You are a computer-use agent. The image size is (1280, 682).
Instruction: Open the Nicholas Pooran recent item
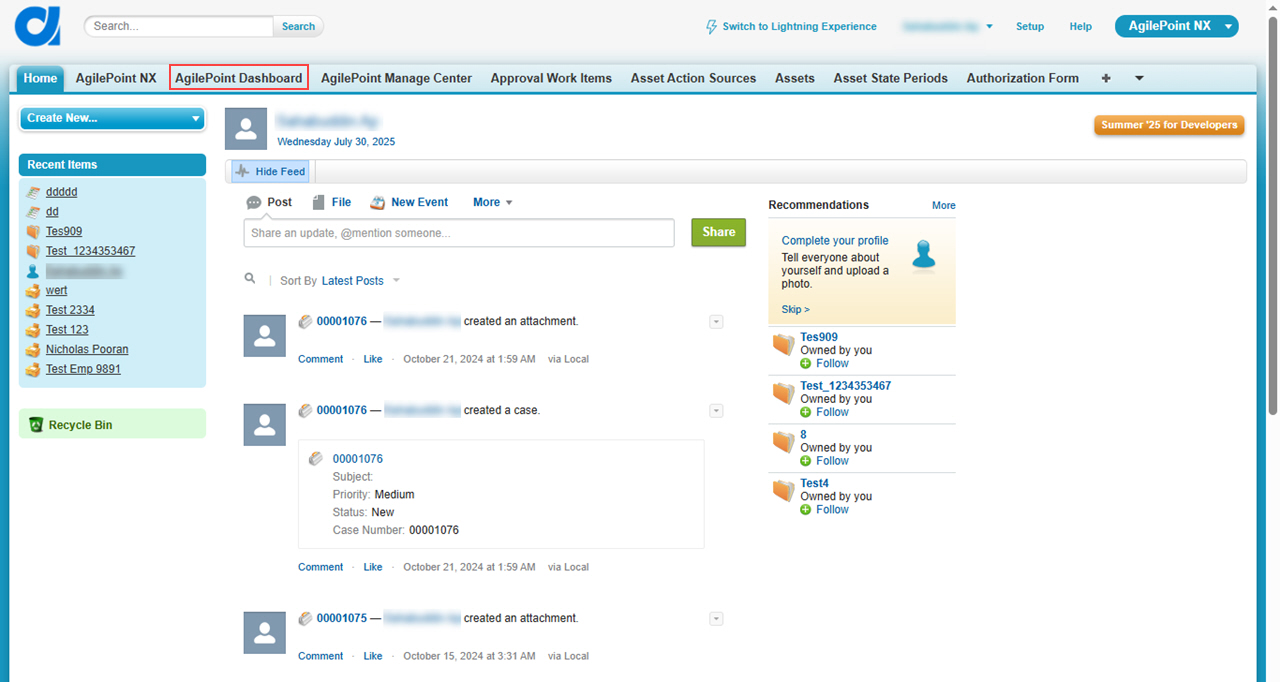click(x=87, y=349)
